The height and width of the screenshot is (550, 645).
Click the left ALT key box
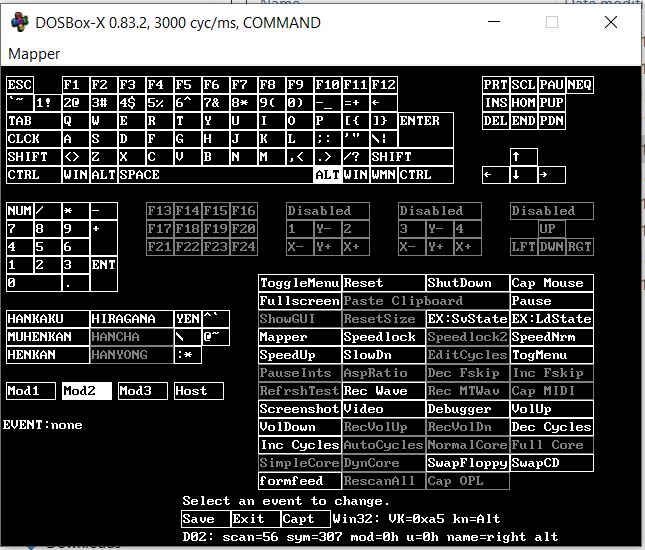coord(104,175)
